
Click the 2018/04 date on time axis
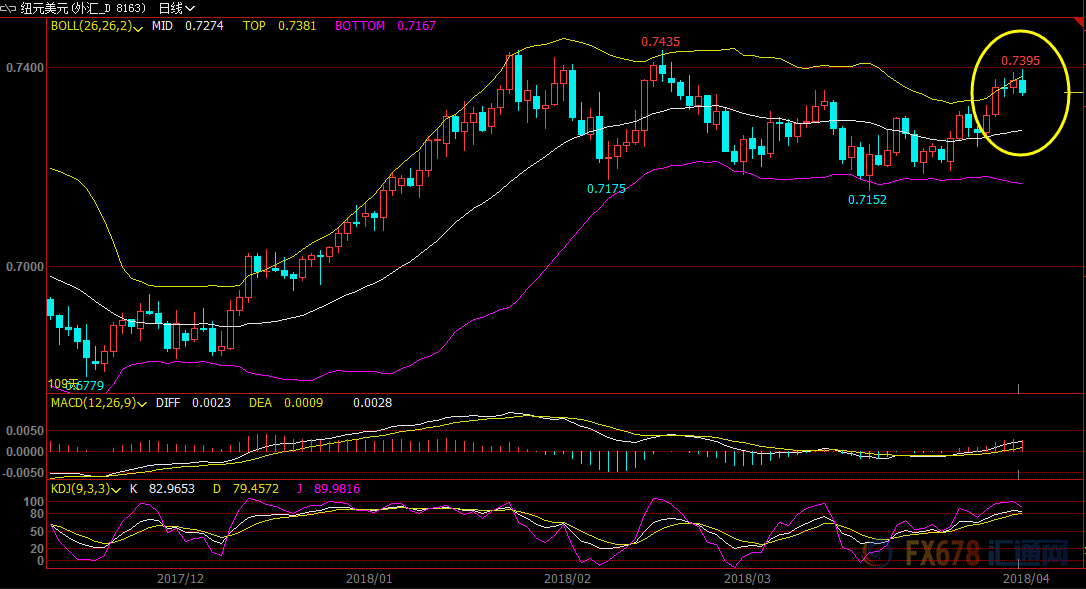tap(1025, 578)
